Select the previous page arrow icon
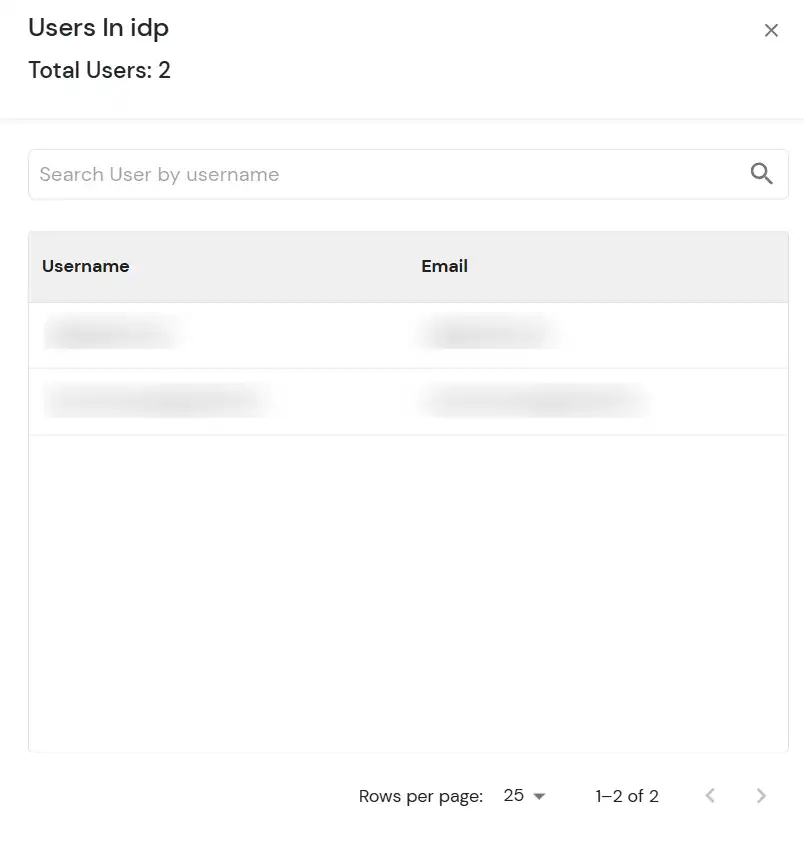Viewport: 804px width, 853px height. tap(710, 796)
